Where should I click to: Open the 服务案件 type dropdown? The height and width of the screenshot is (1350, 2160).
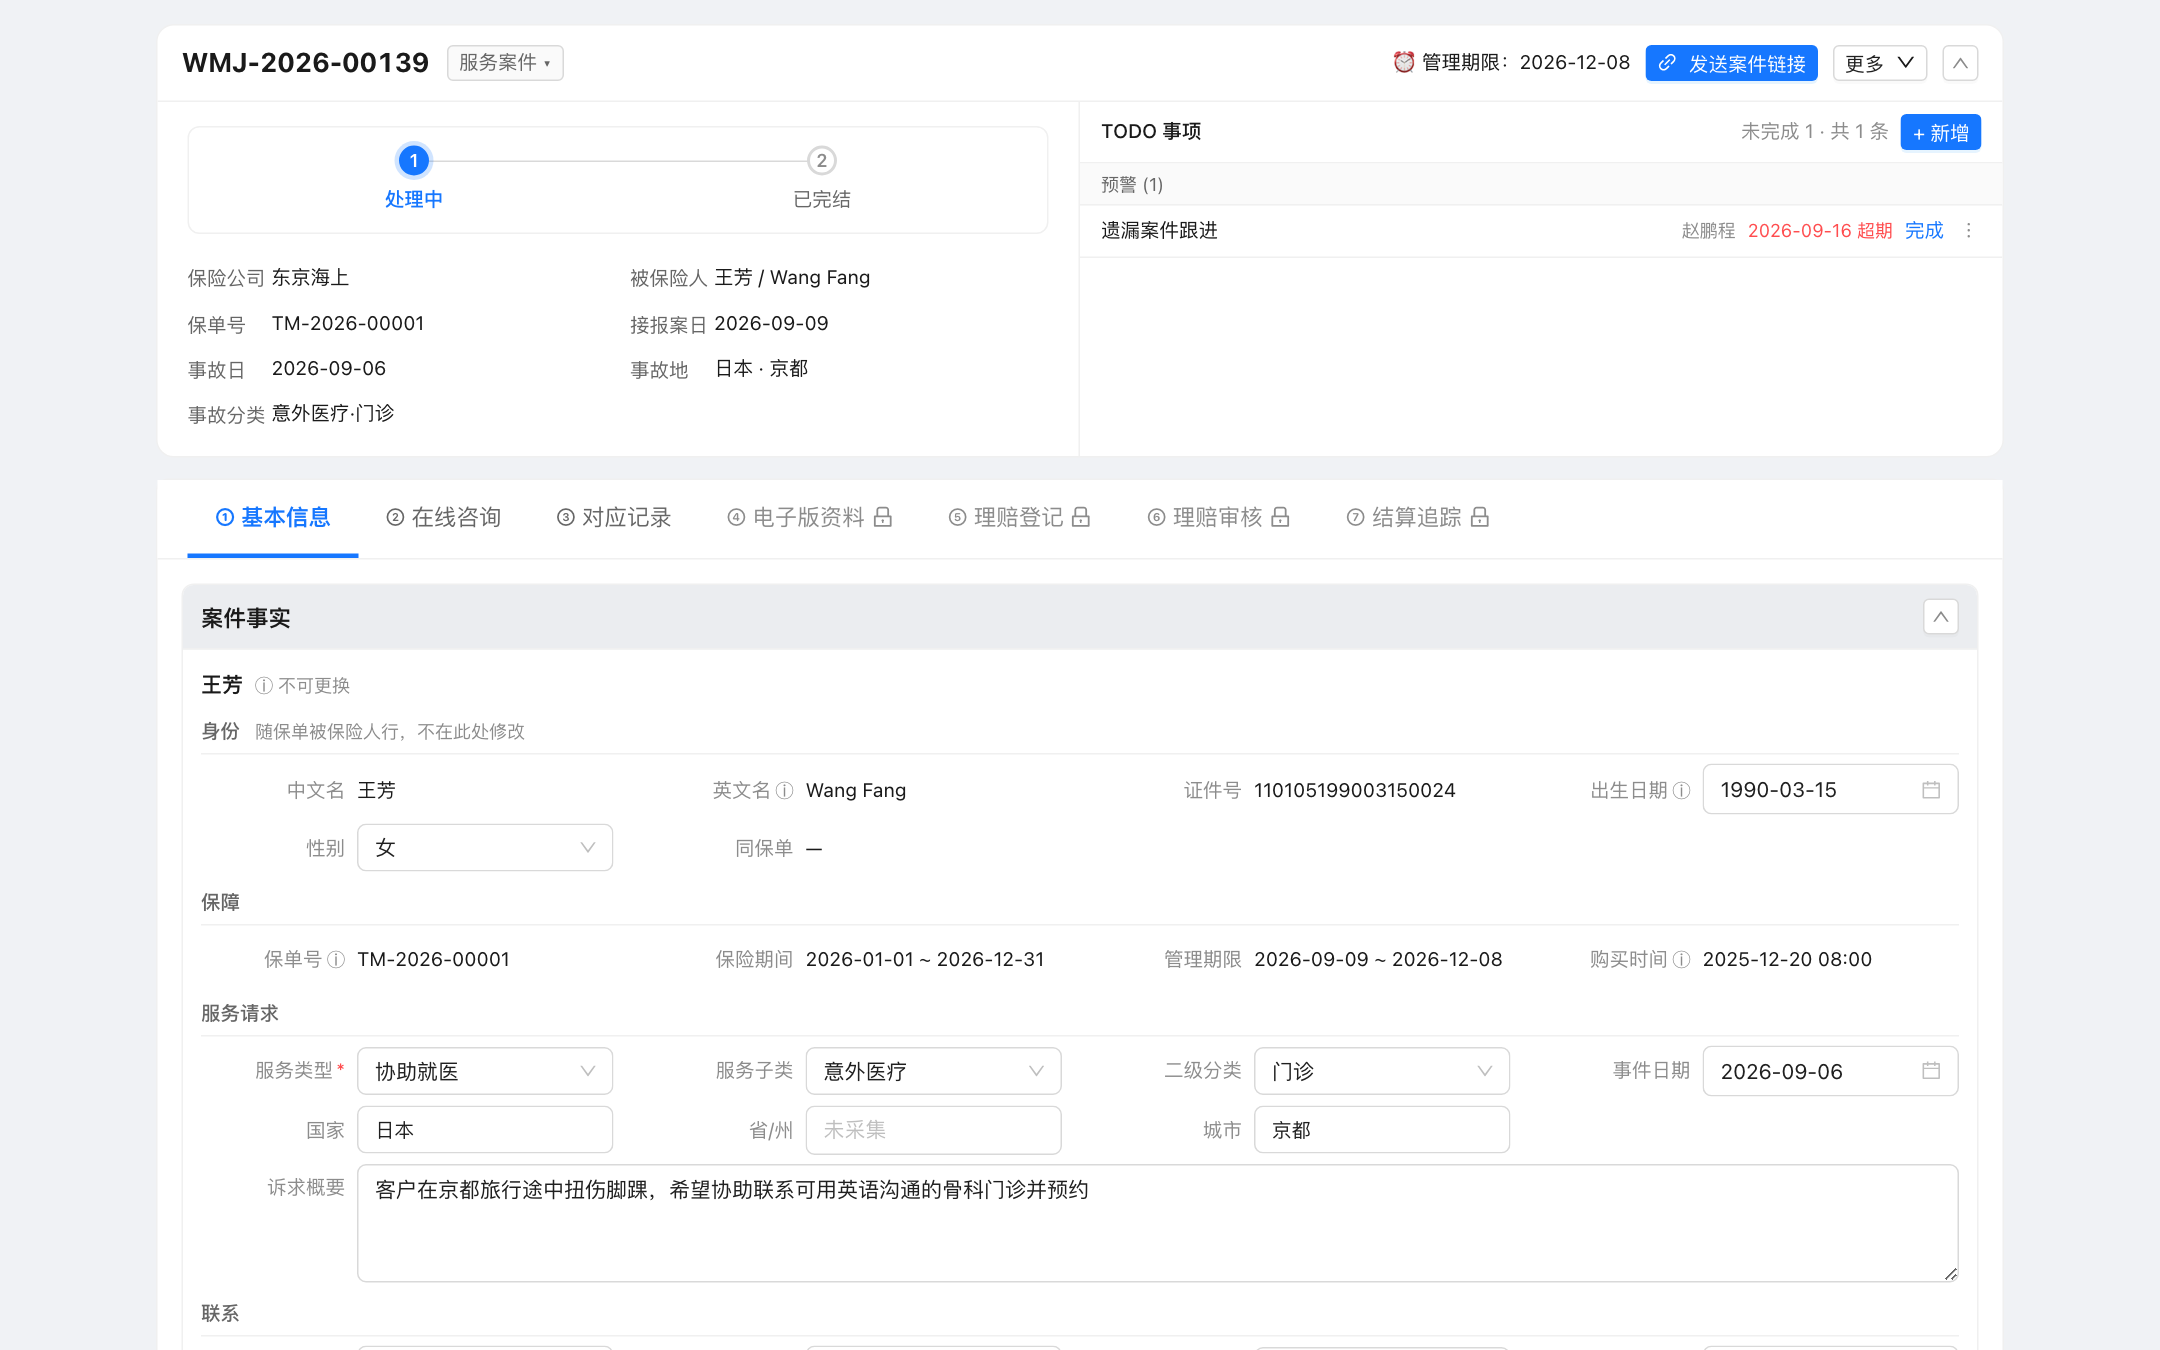coord(505,62)
